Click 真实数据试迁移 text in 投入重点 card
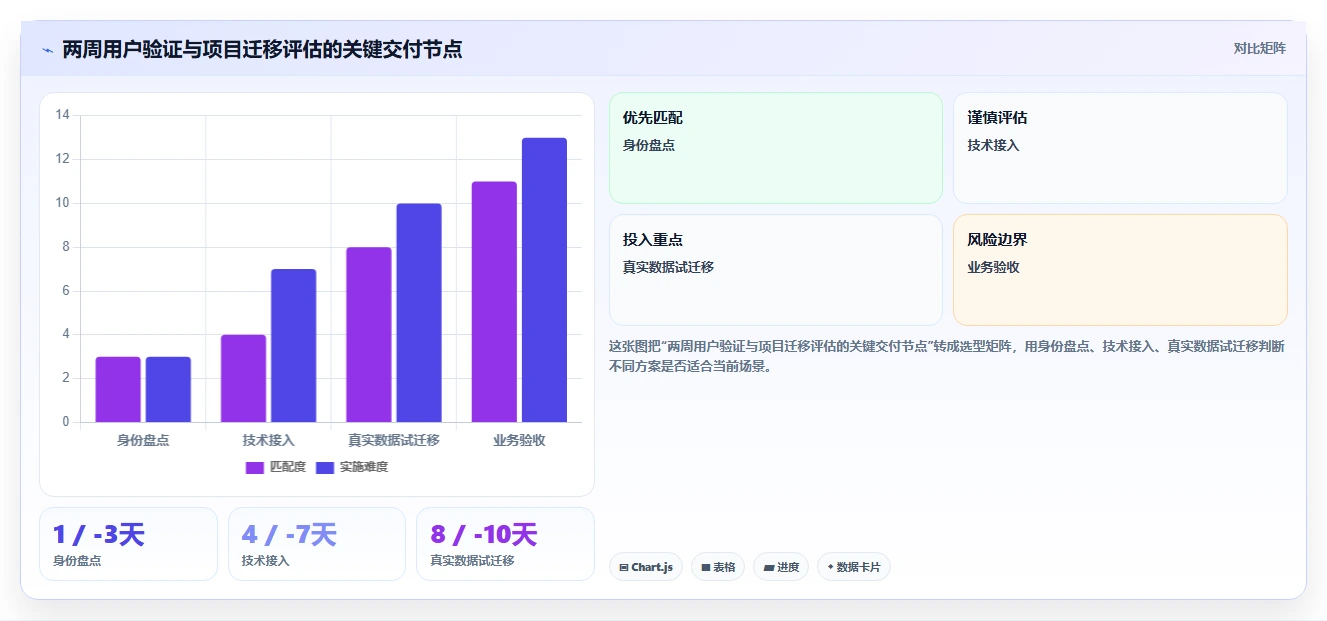The width and height of the screenshot is (1327, 621). (x=668, y=267)
